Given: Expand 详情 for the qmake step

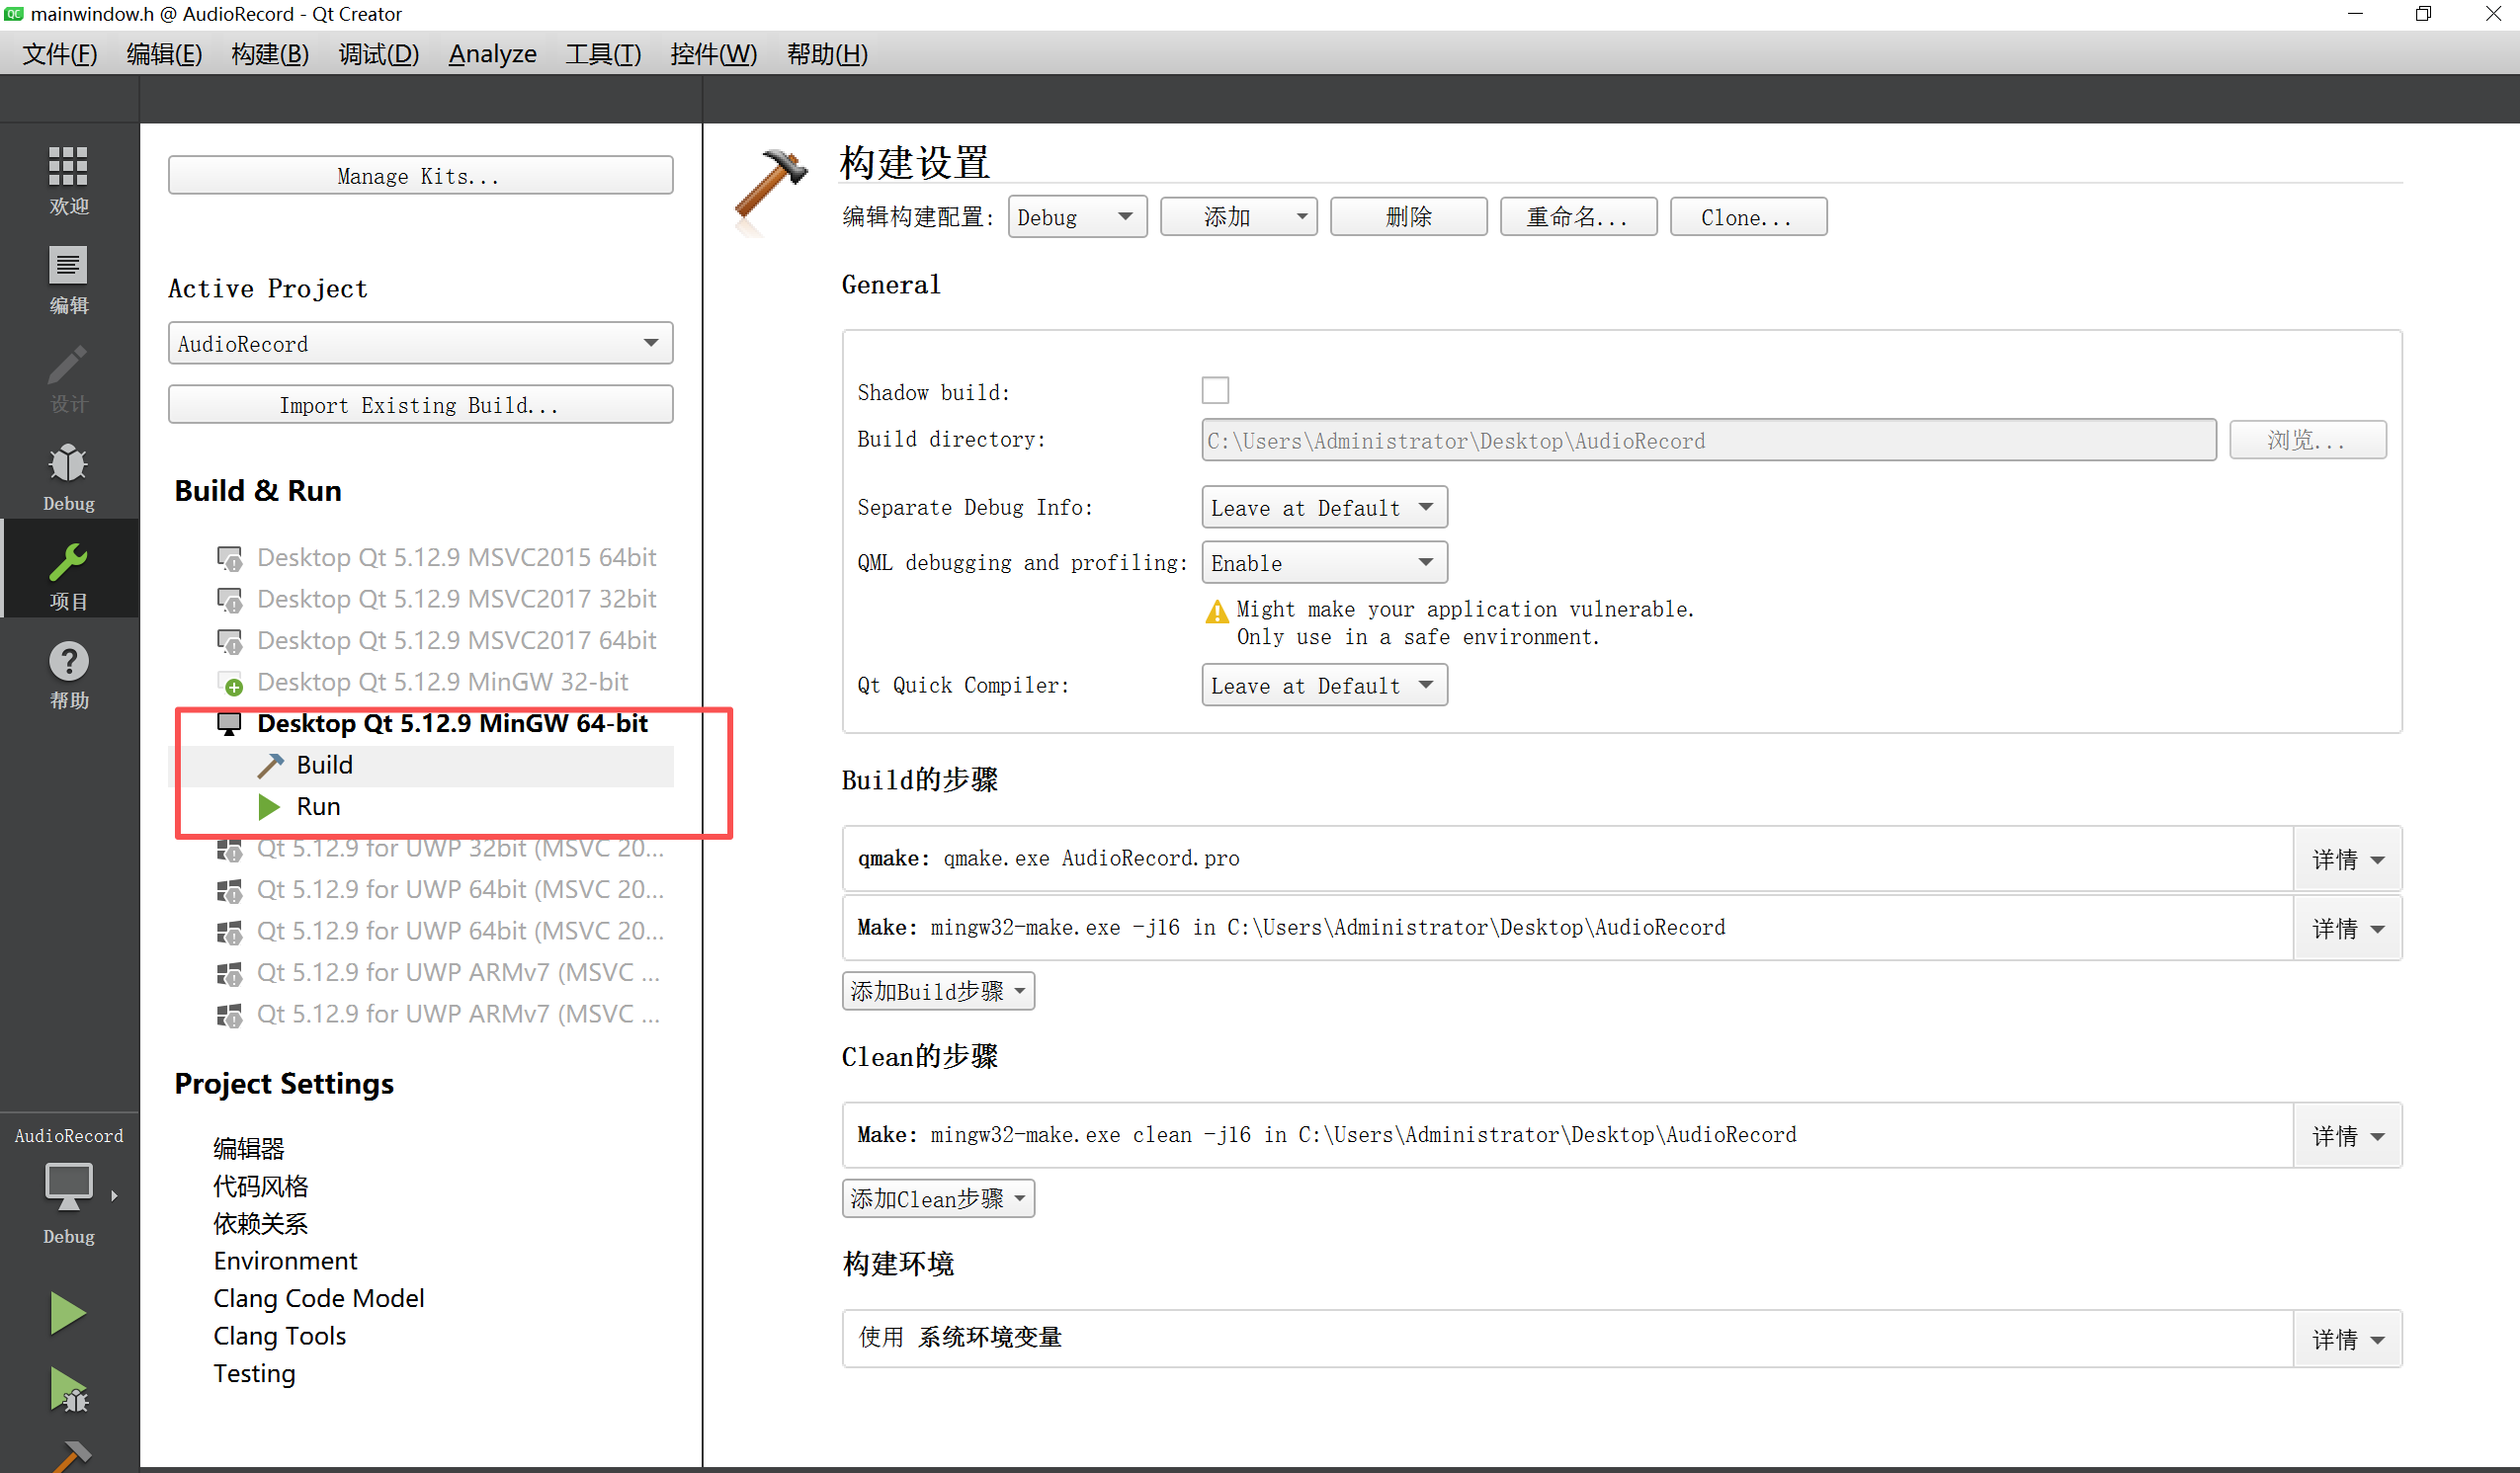Looking at the screenshot, I should (x=2348, y=859).
